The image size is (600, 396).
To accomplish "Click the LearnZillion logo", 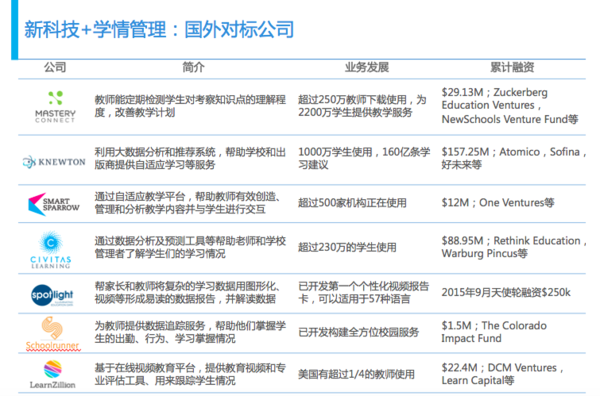I will coord(52,374).
